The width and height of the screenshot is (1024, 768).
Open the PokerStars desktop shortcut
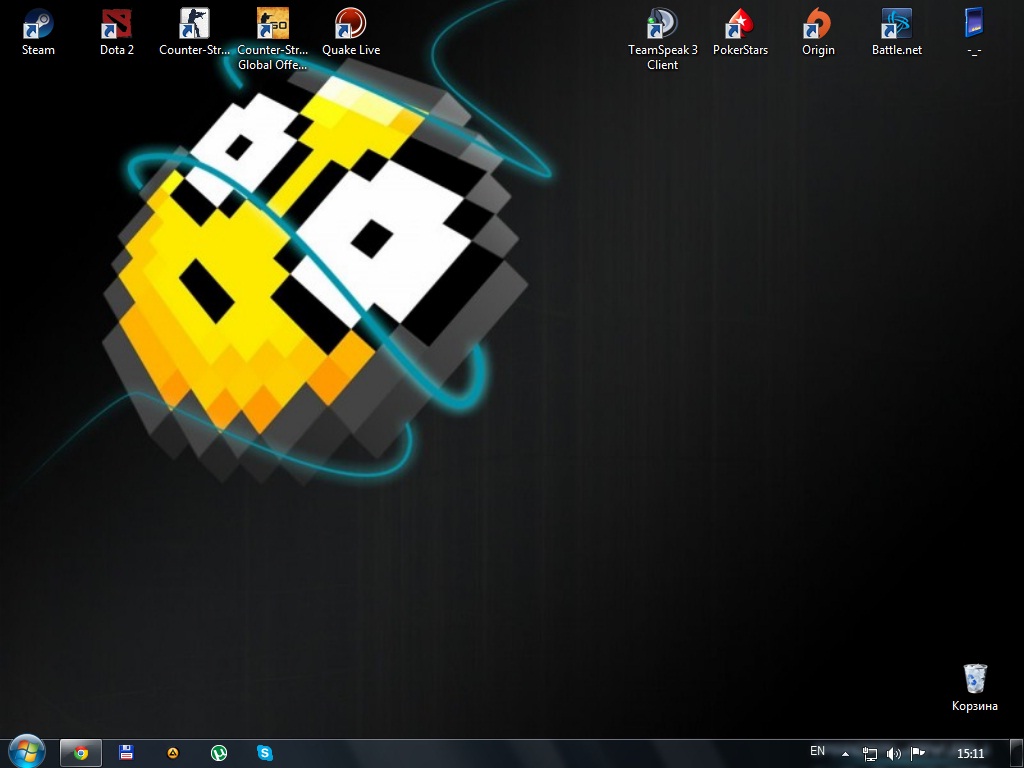740,24
